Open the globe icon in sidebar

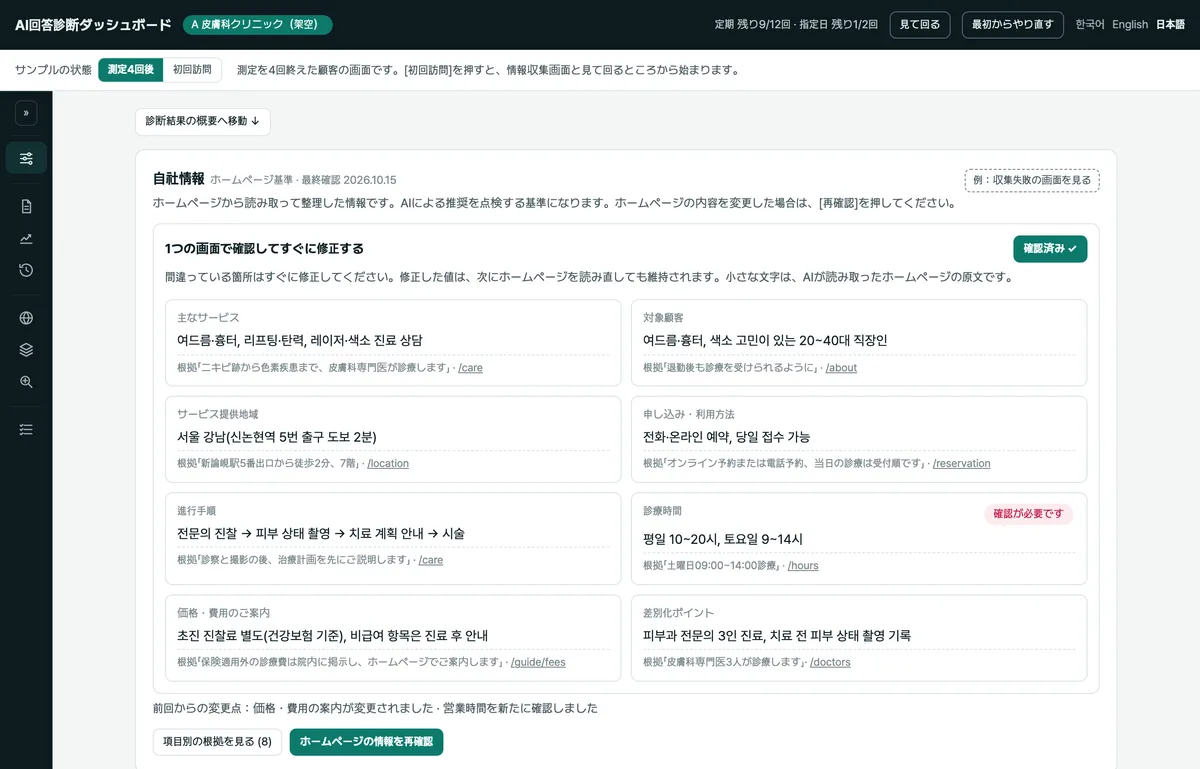[26, 319]
